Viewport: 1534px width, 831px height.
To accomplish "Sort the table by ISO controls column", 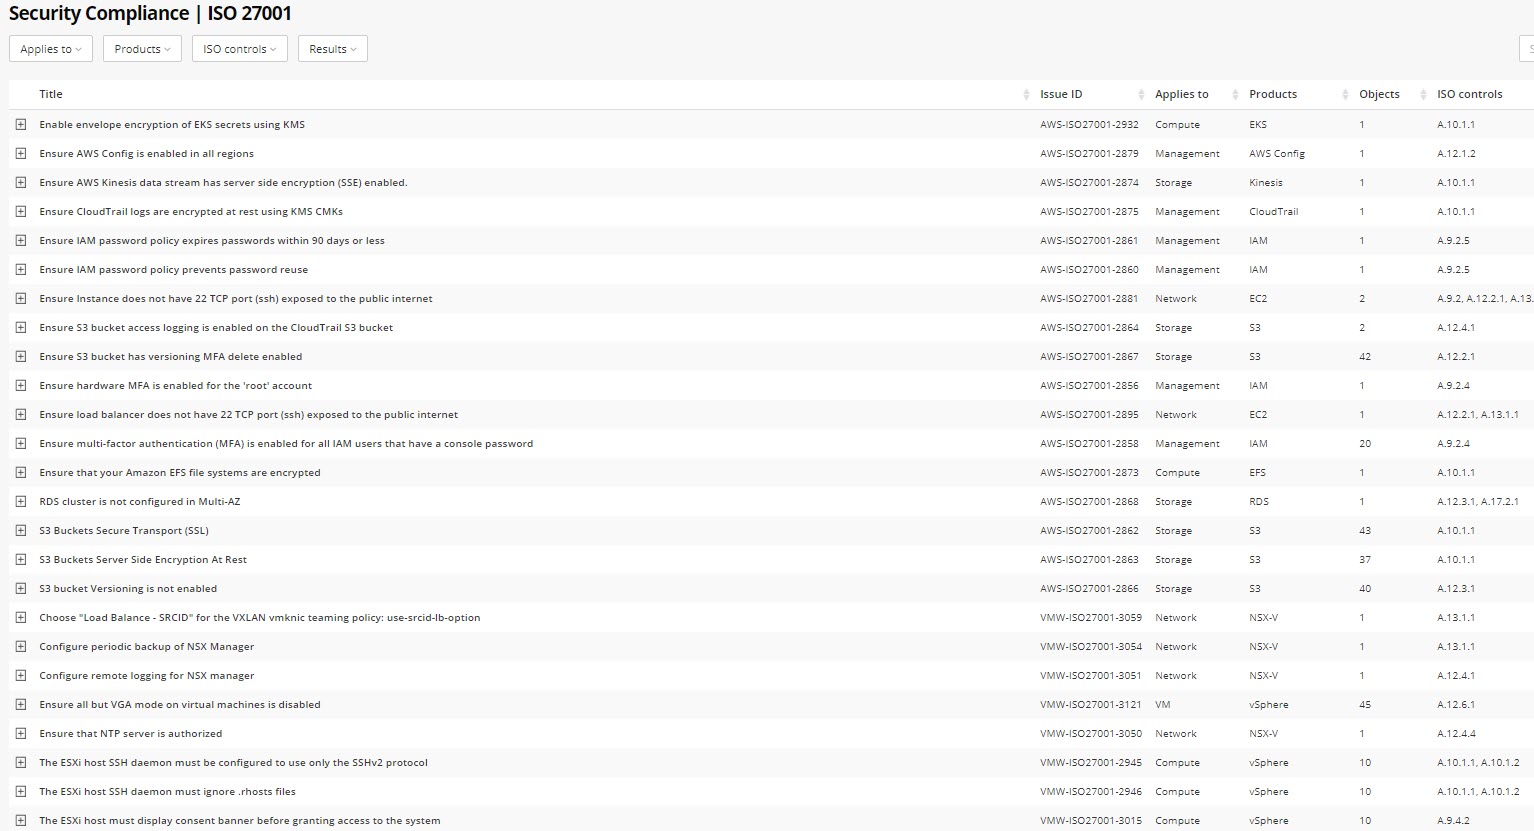I will (x=1469, y=95).
